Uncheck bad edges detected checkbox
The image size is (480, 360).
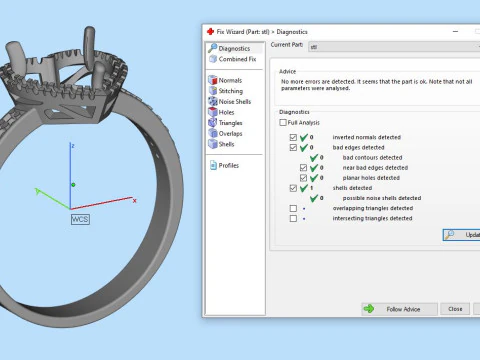click(x=293, y=147)
